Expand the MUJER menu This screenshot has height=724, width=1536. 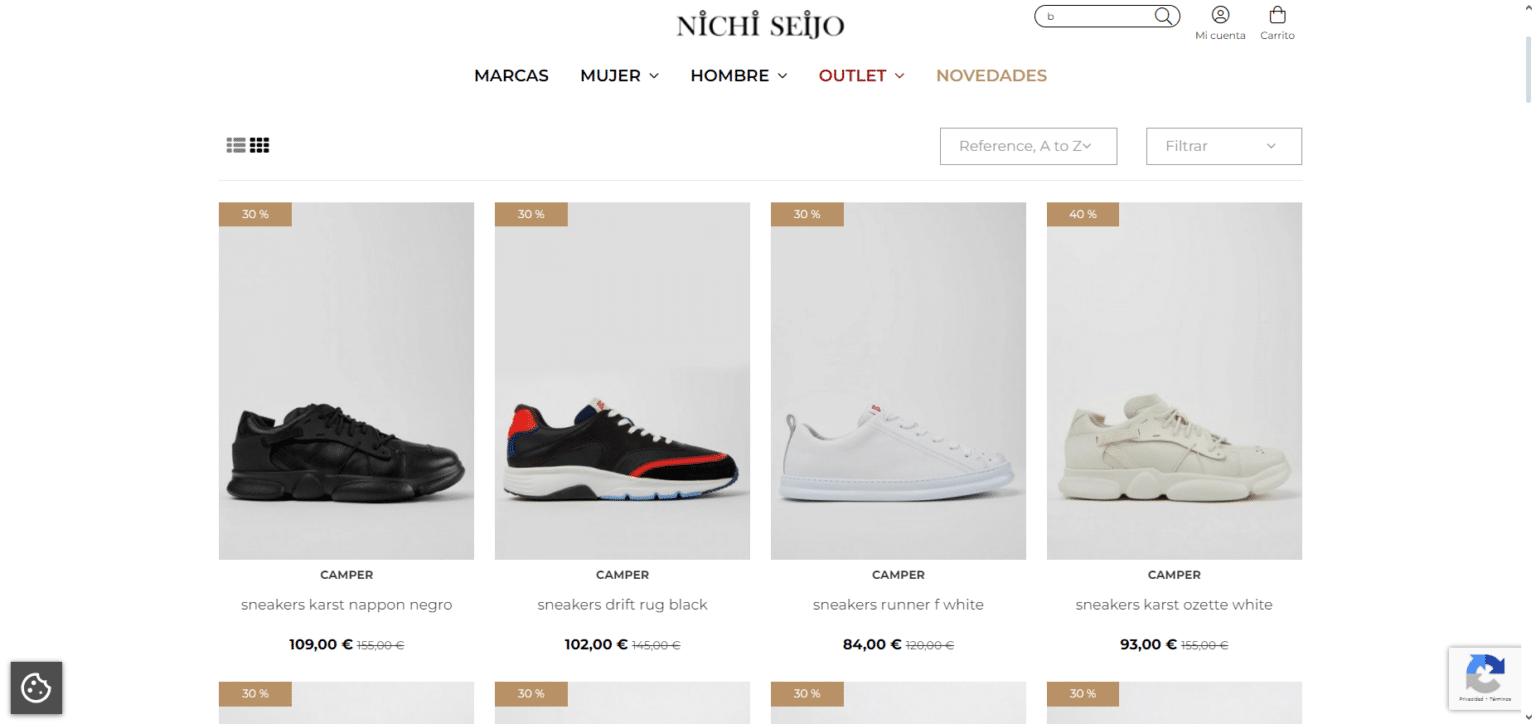pyautogui.click(x=619, y=76)
